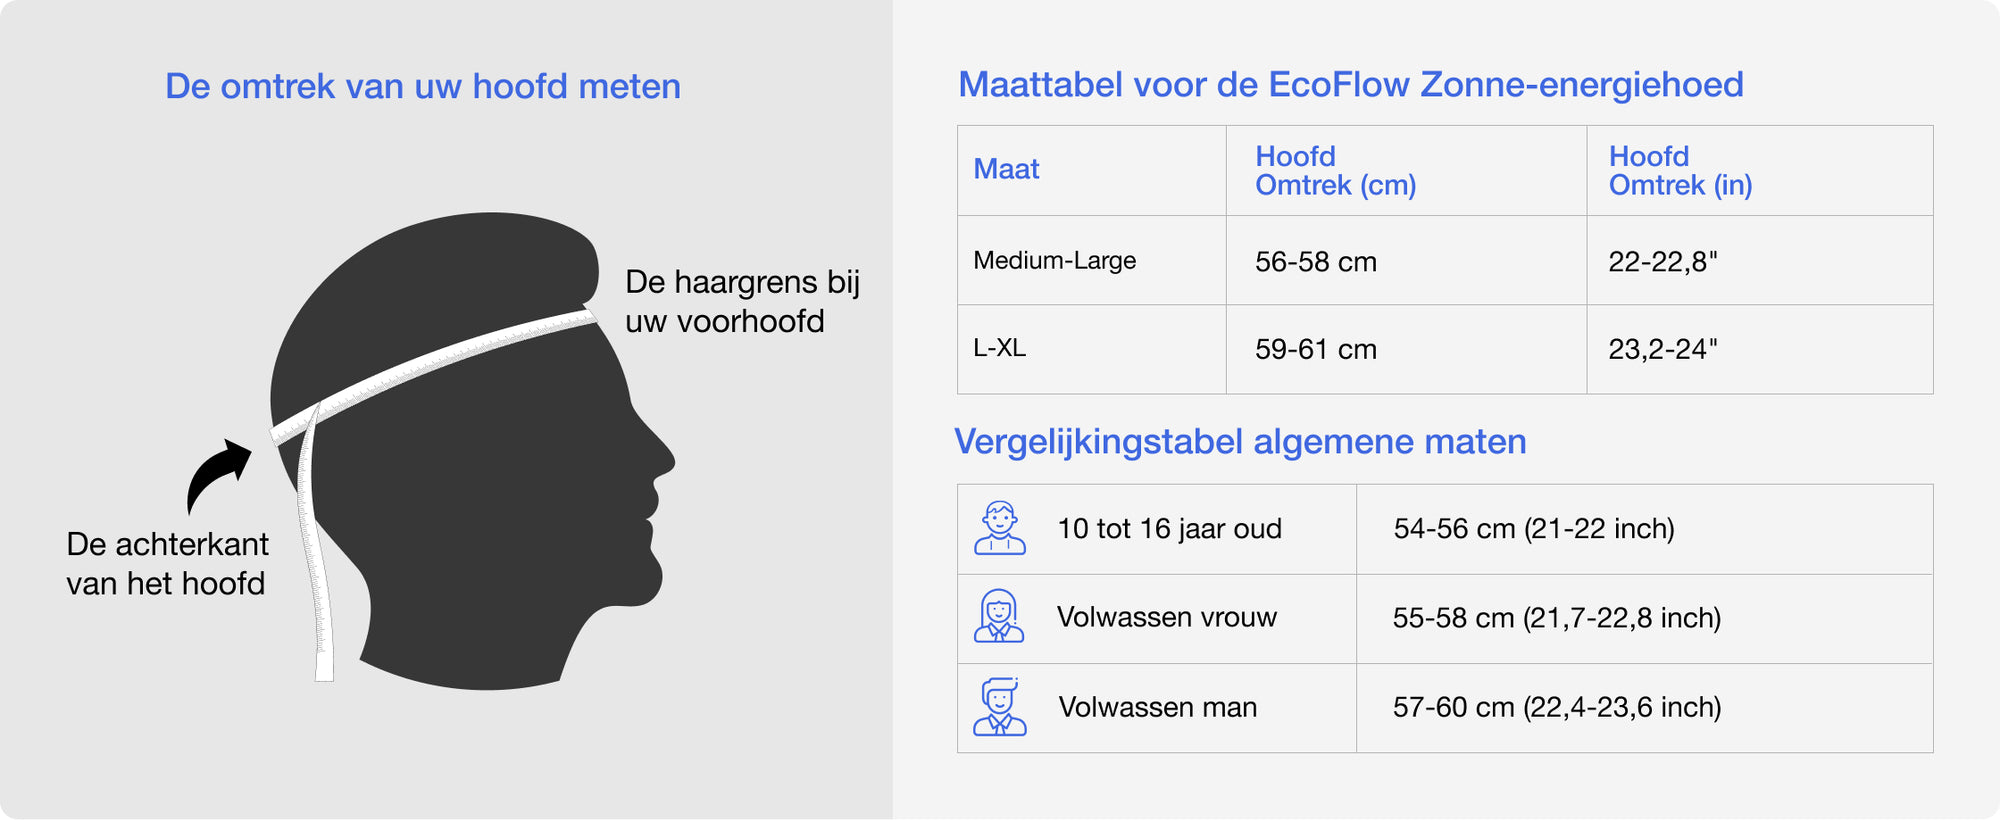Click the "23,2-24"" inch cell

1662,349
